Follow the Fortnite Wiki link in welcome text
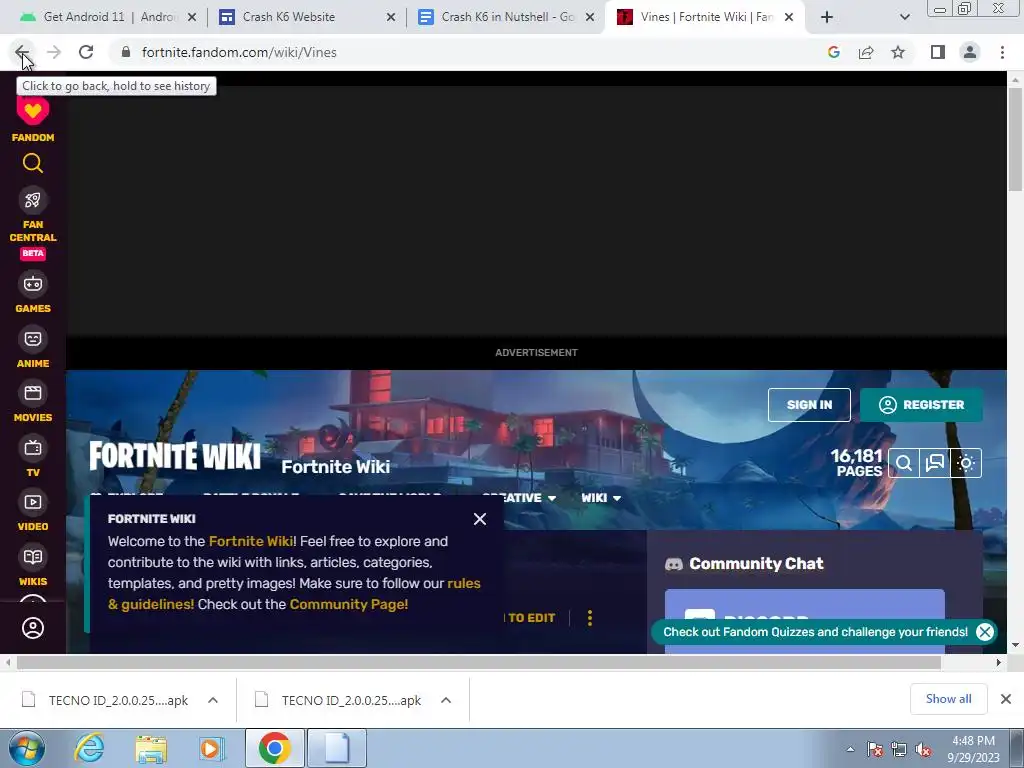 pos(250,541)
